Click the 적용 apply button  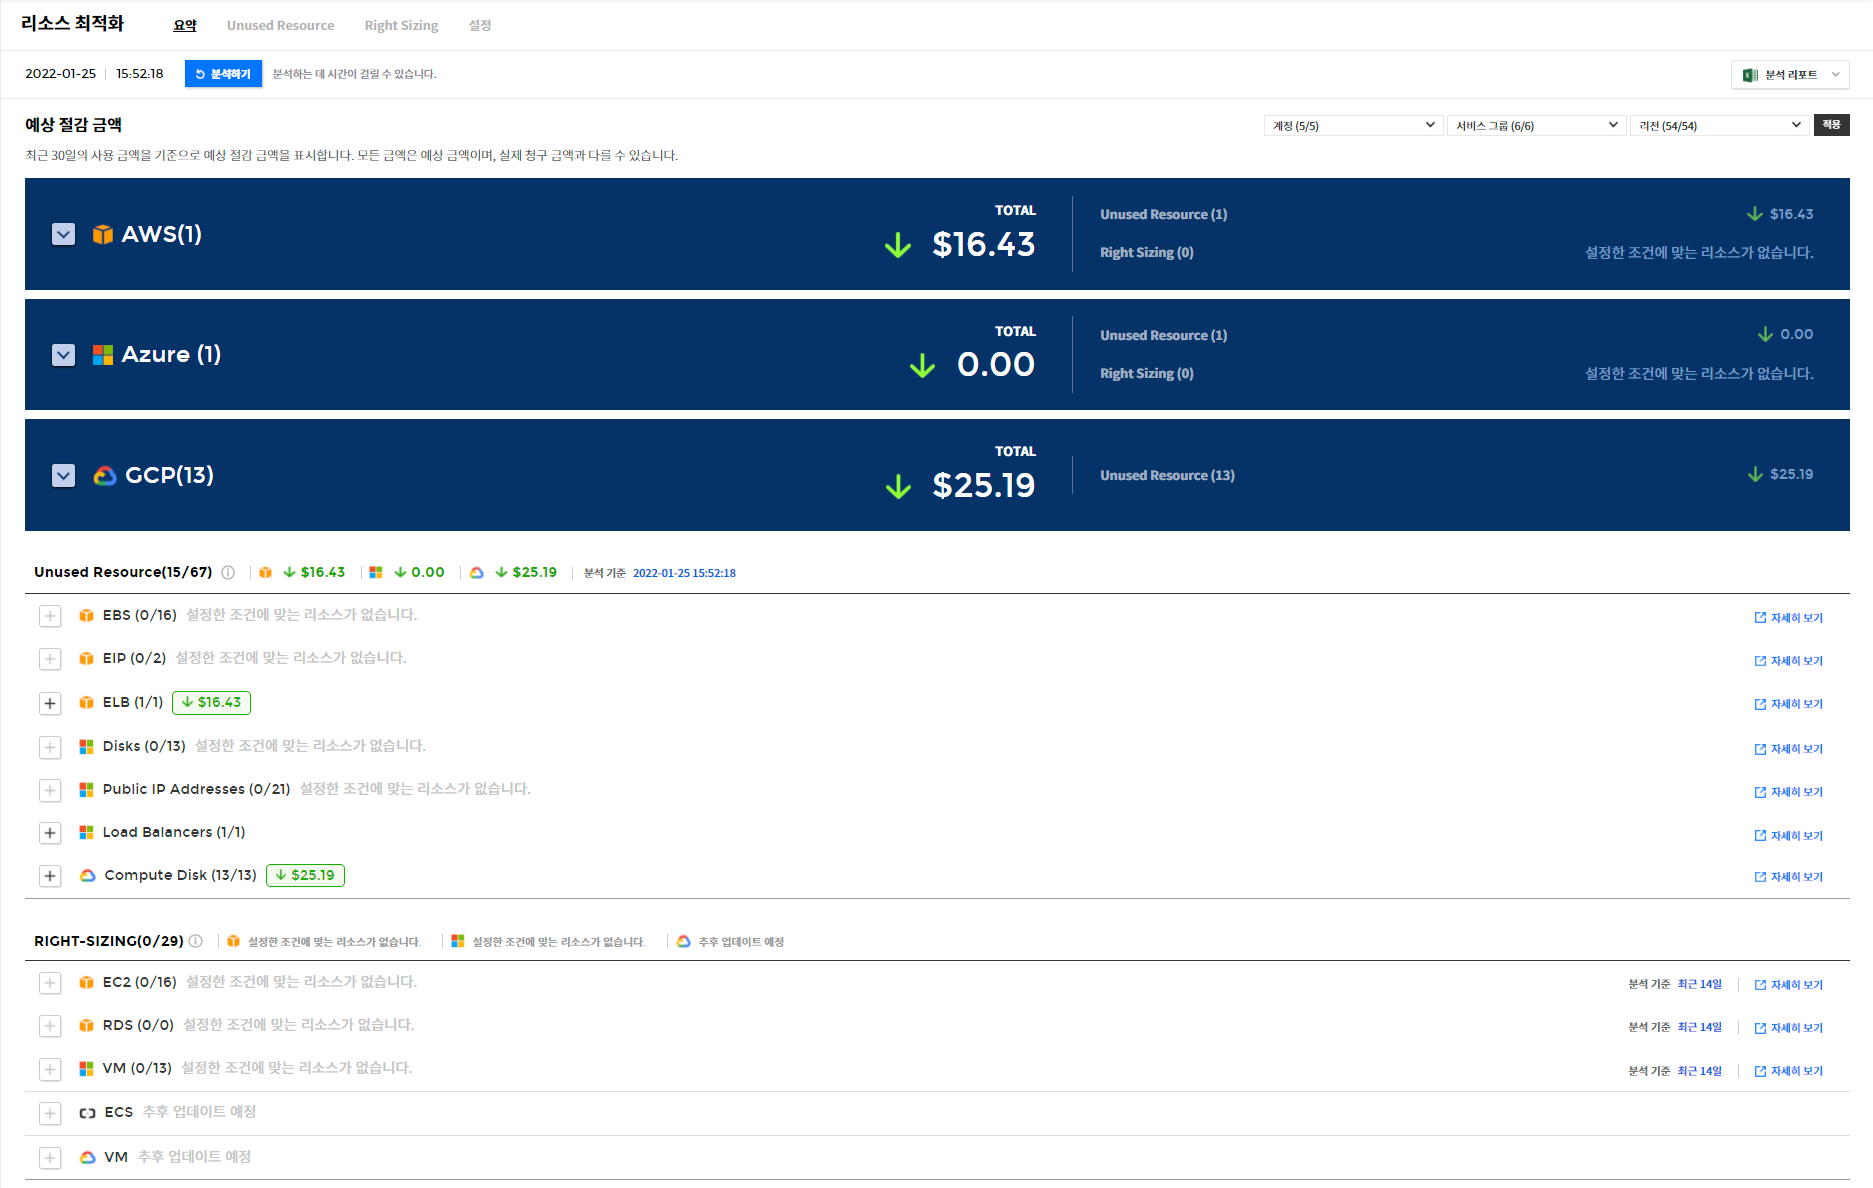(1831, 125)
